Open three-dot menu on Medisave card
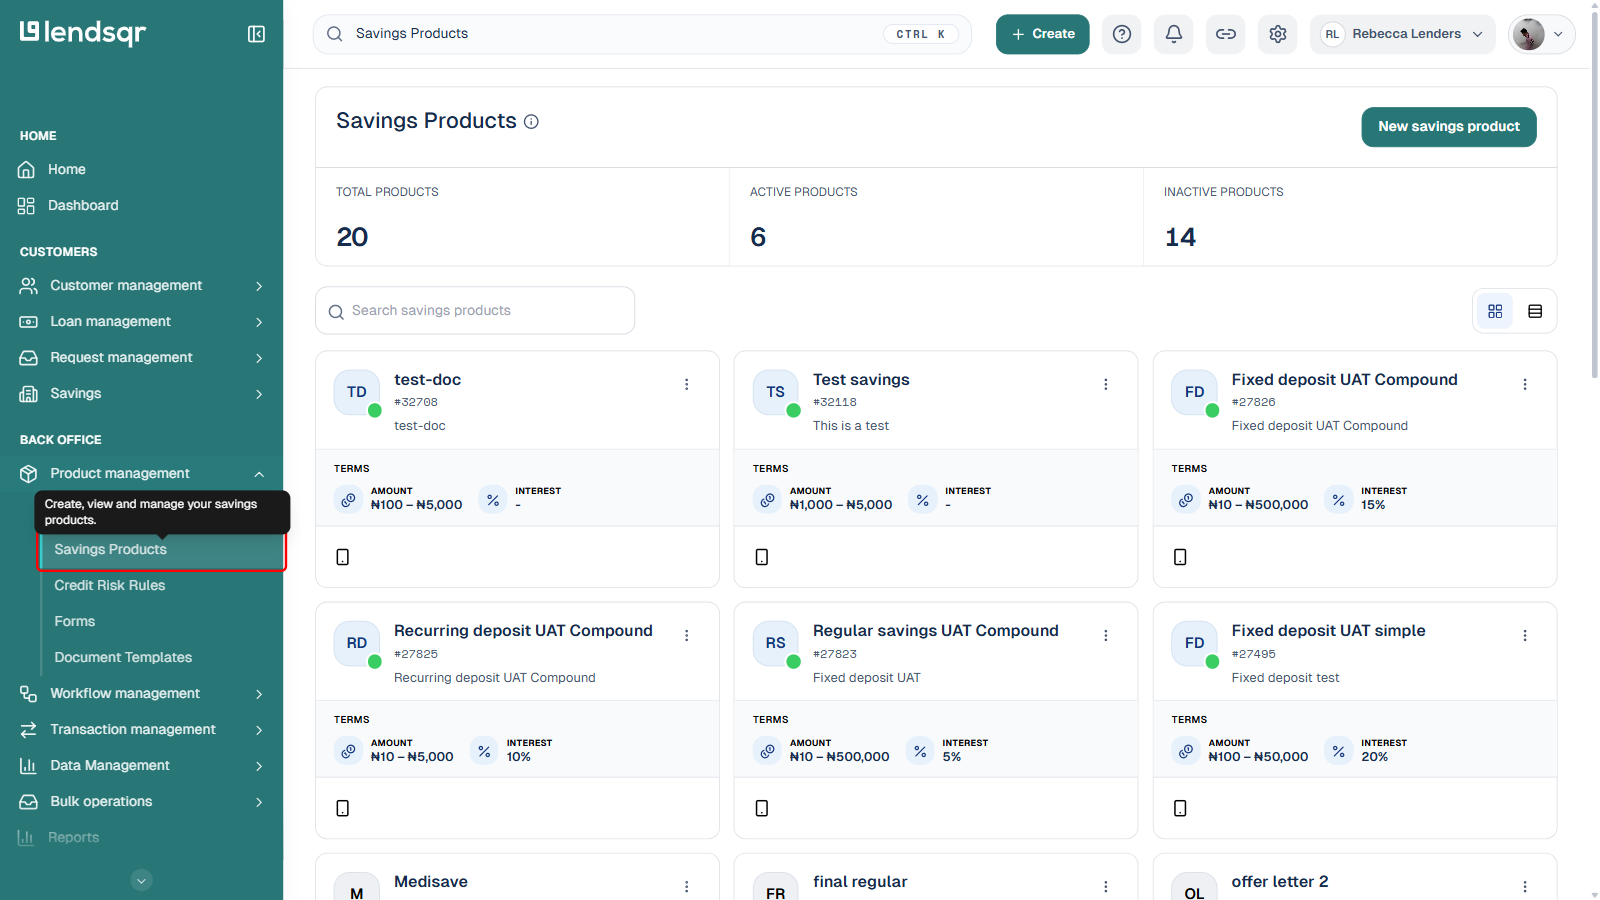The height and width of the screenshot is (900, 1600). [687, 886]
